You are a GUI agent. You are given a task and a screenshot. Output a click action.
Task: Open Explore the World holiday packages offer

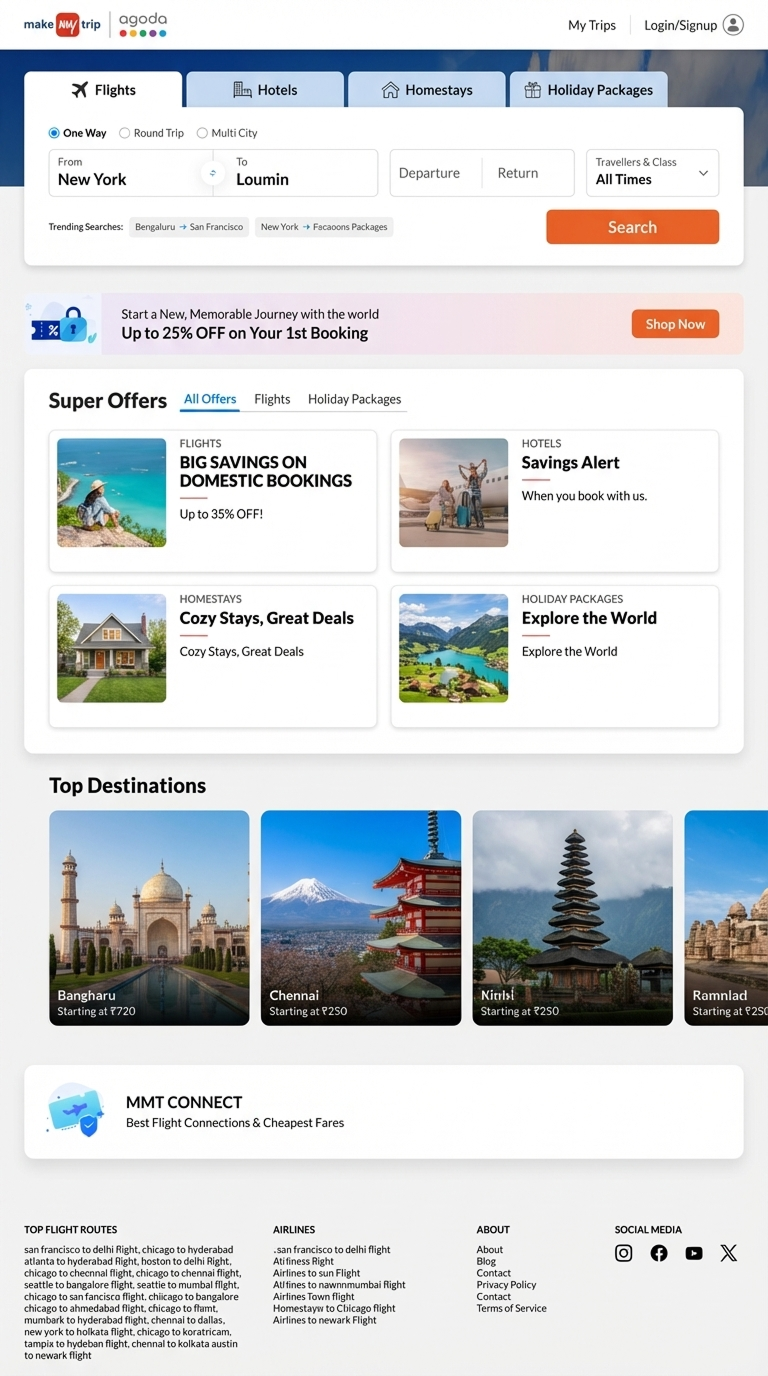(555, 657)
